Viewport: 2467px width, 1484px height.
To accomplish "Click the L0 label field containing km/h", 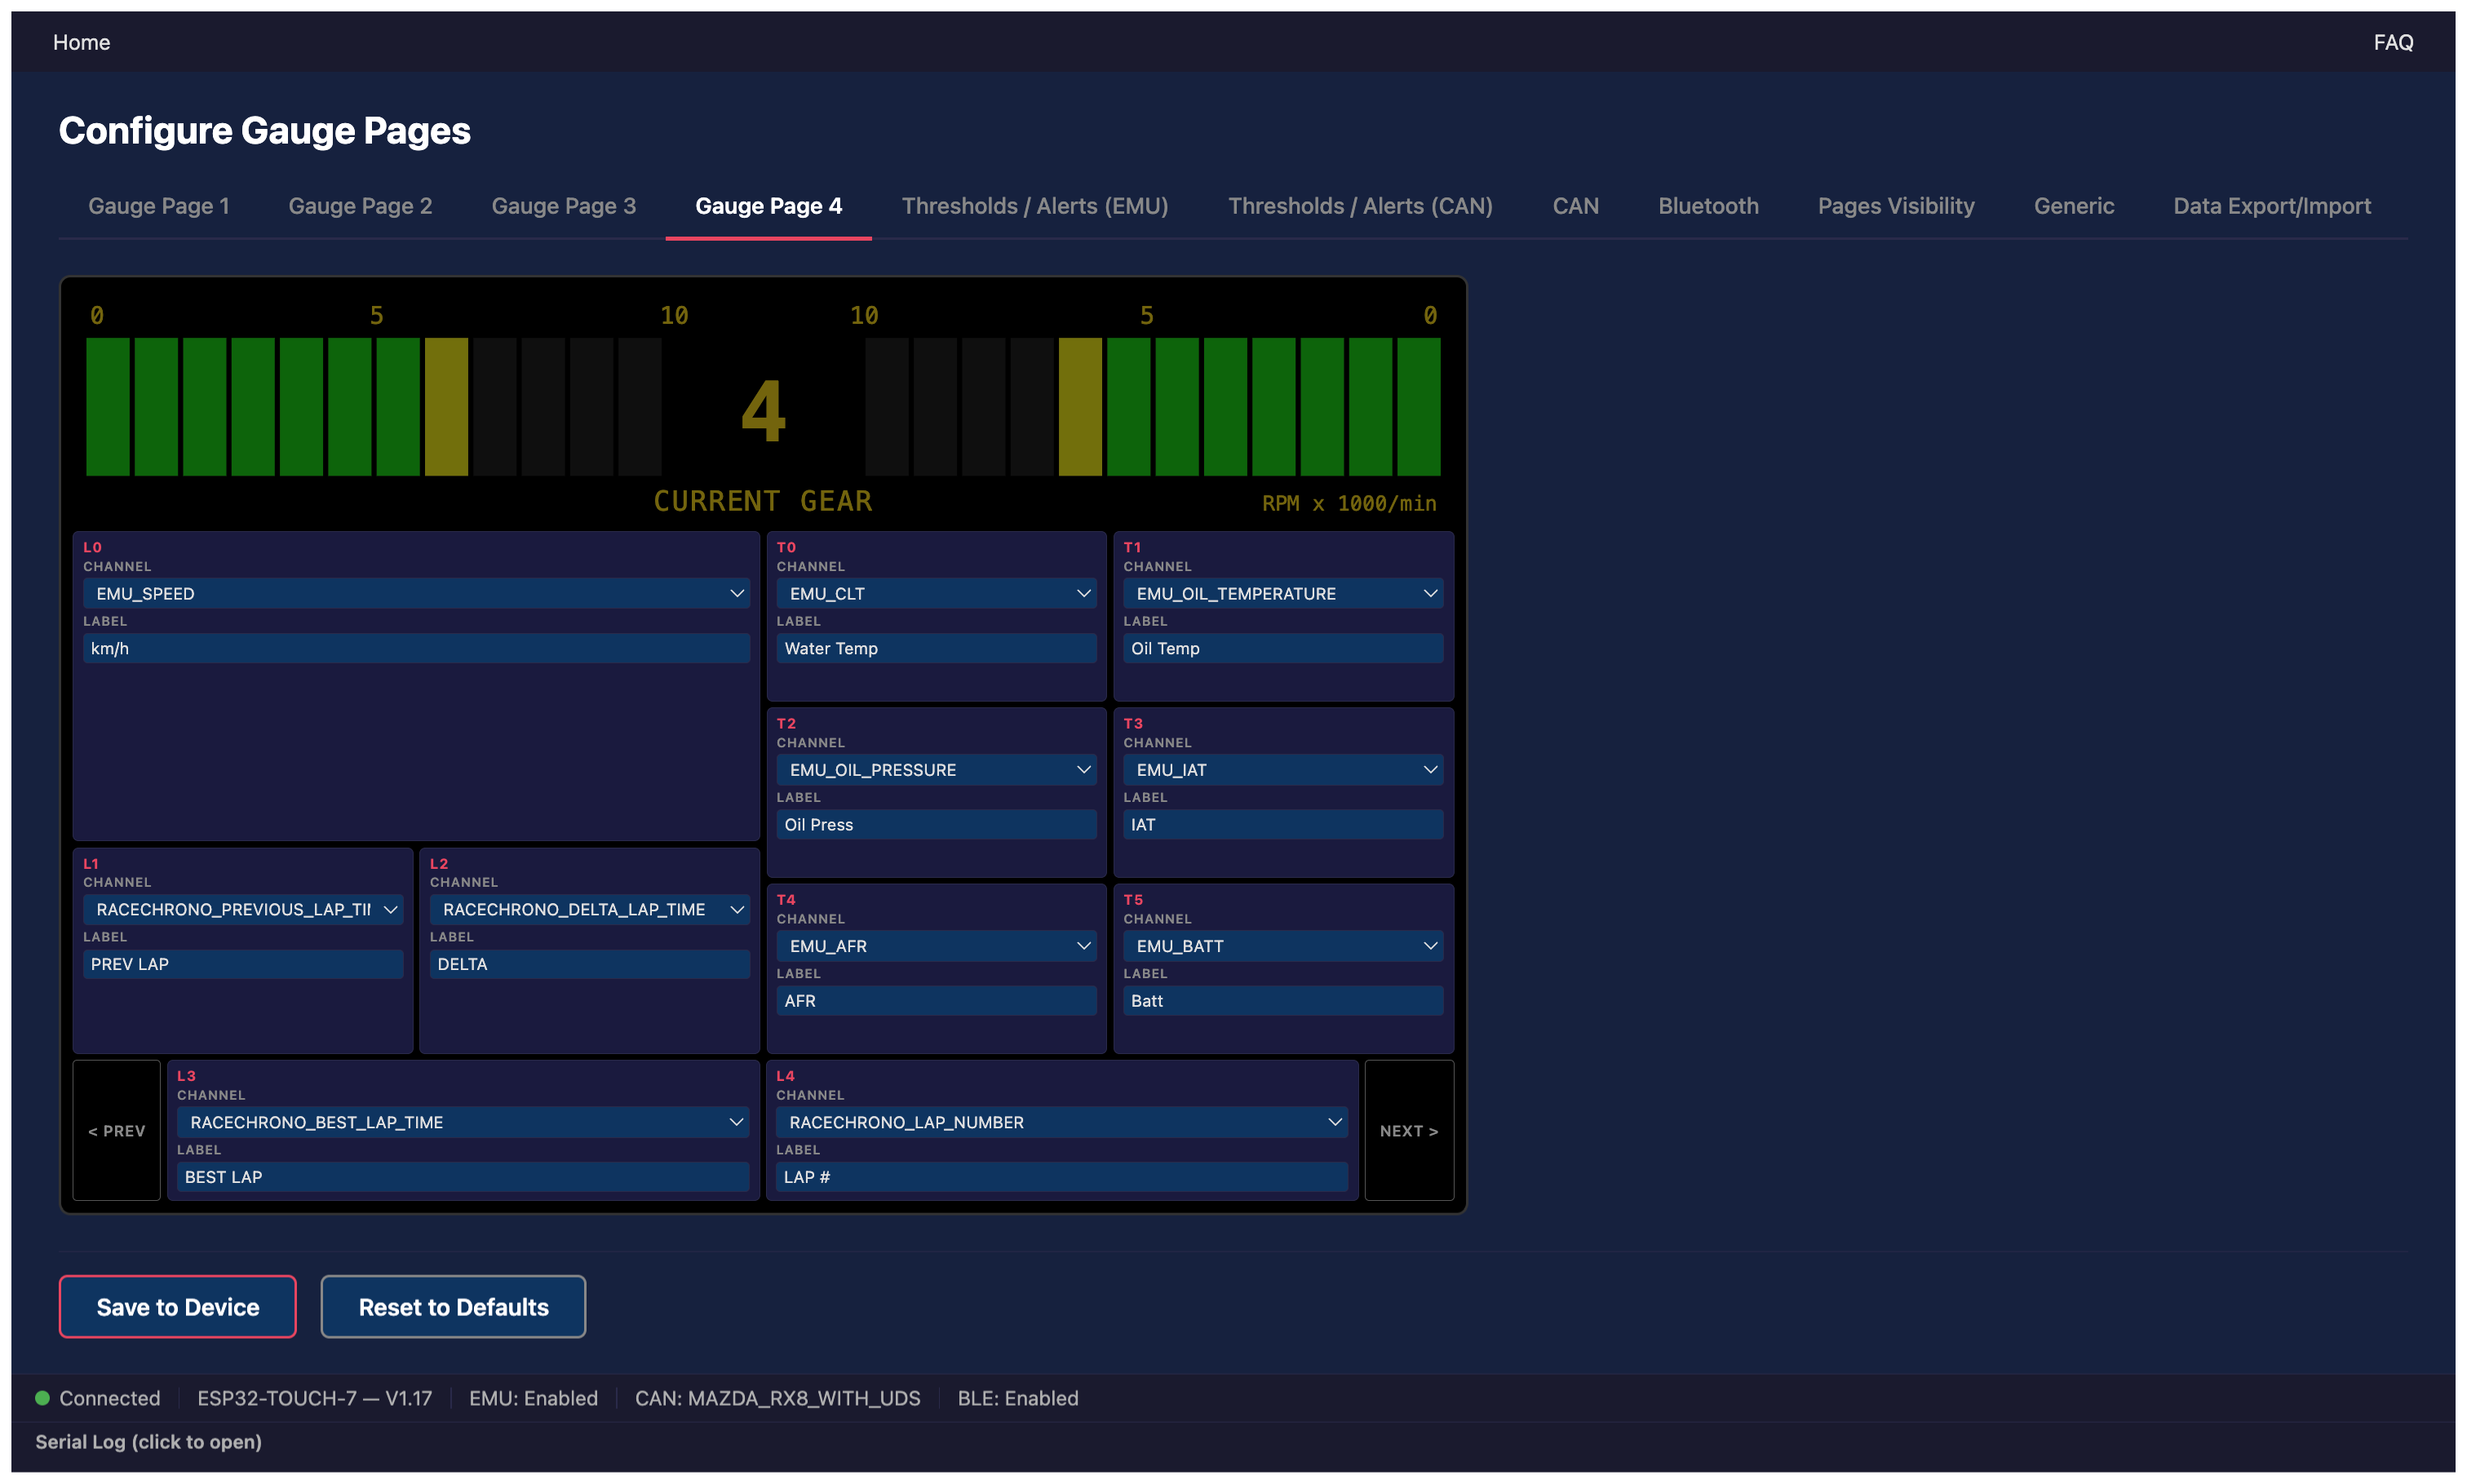I will click(416, 648).
